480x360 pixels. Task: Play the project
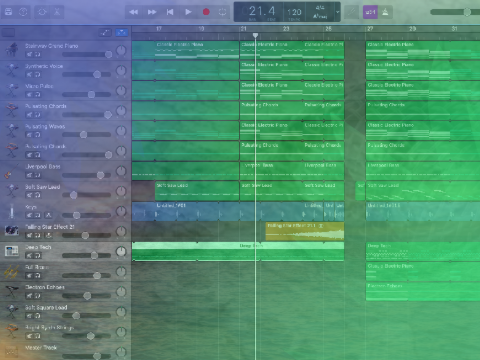(x=188, y=12)
